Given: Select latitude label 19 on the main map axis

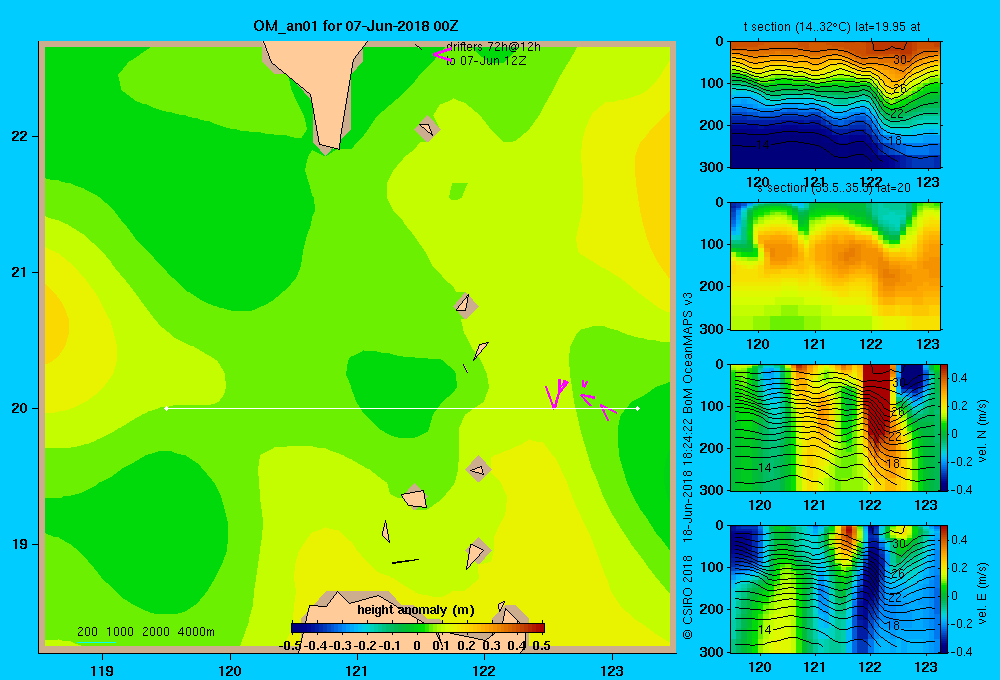Looking at the screenshot, I should tap(20, 544).
